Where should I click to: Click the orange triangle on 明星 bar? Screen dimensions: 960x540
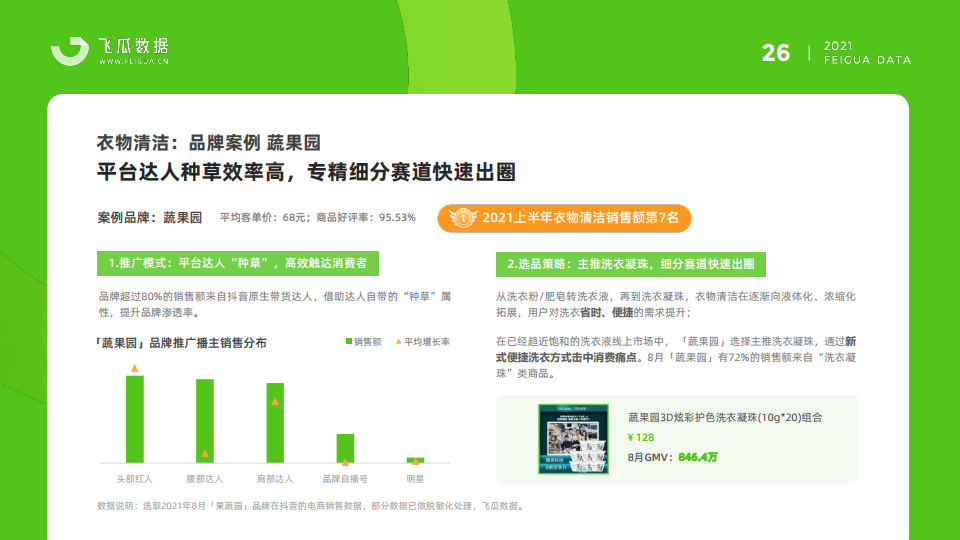point(415,459)
